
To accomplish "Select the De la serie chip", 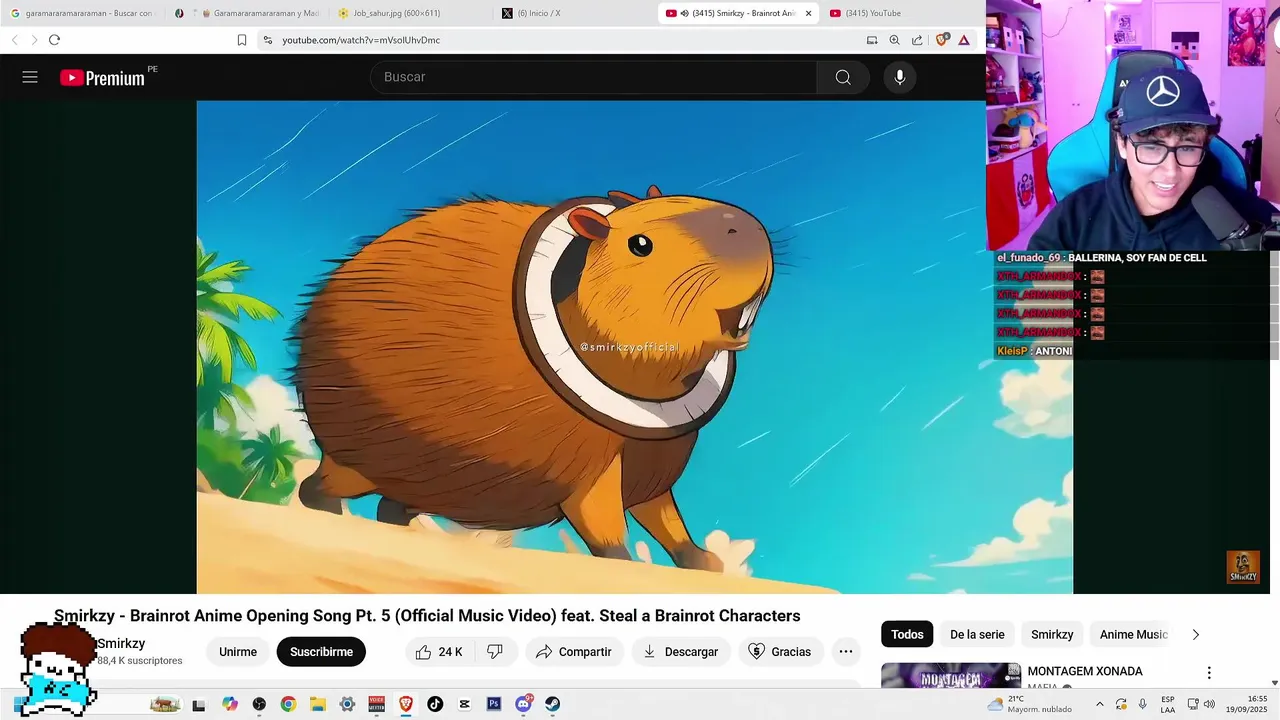I will (977, 634).
